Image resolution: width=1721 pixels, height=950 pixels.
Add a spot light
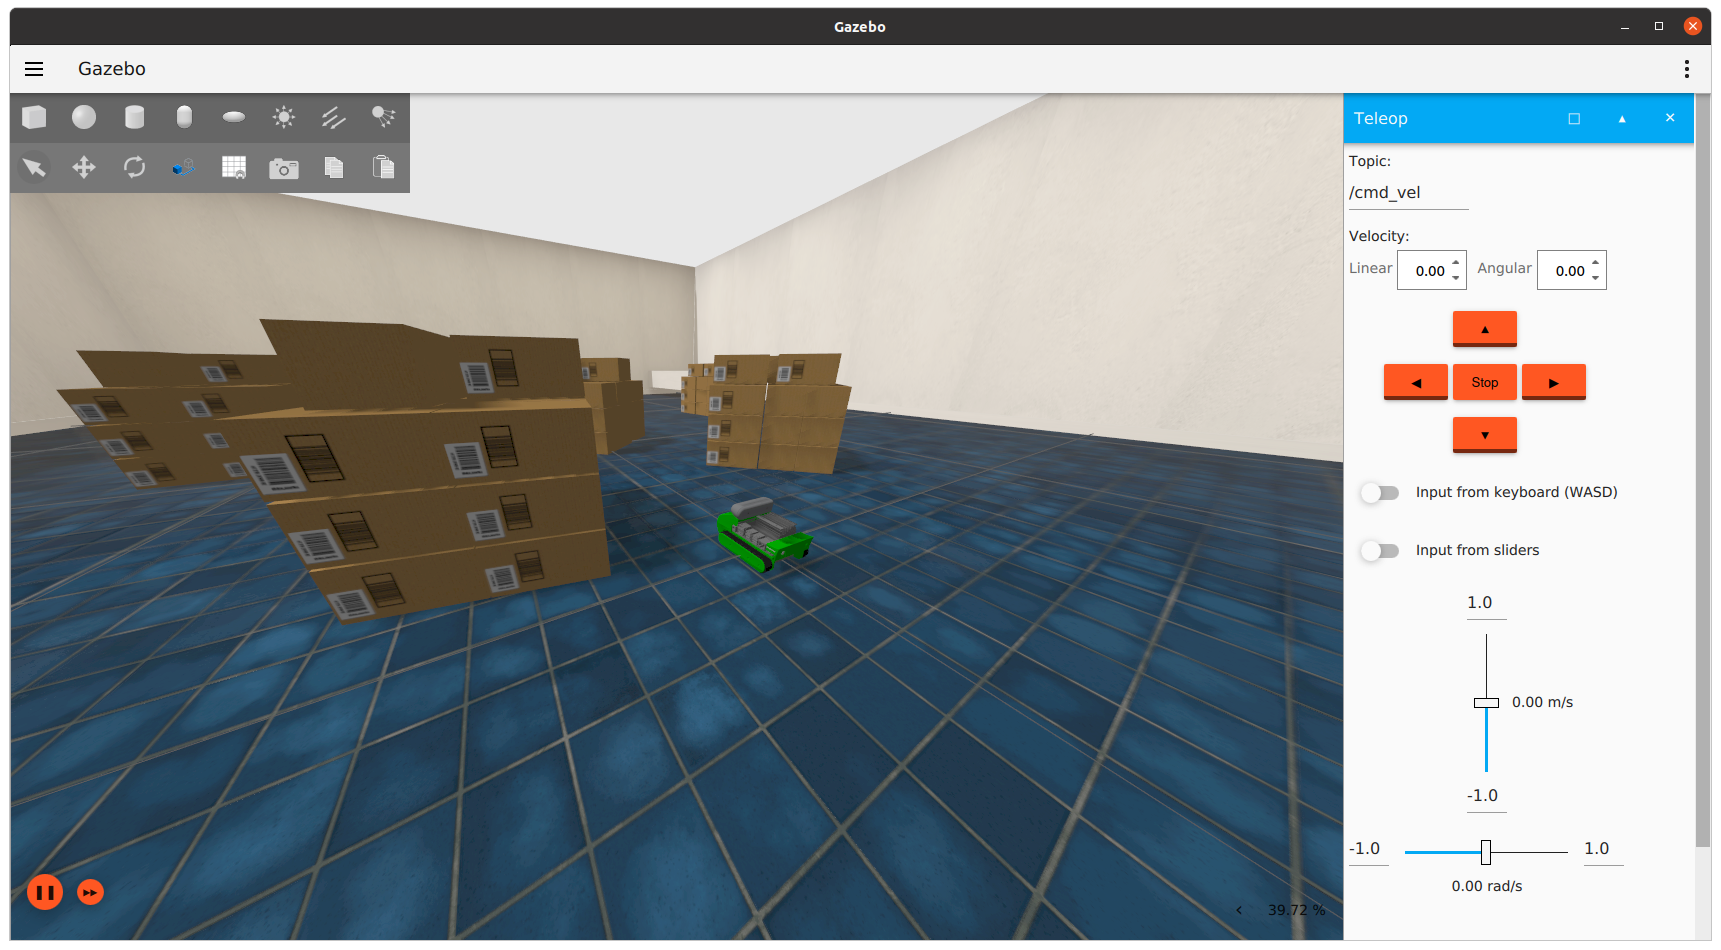(x=383, y=118)
